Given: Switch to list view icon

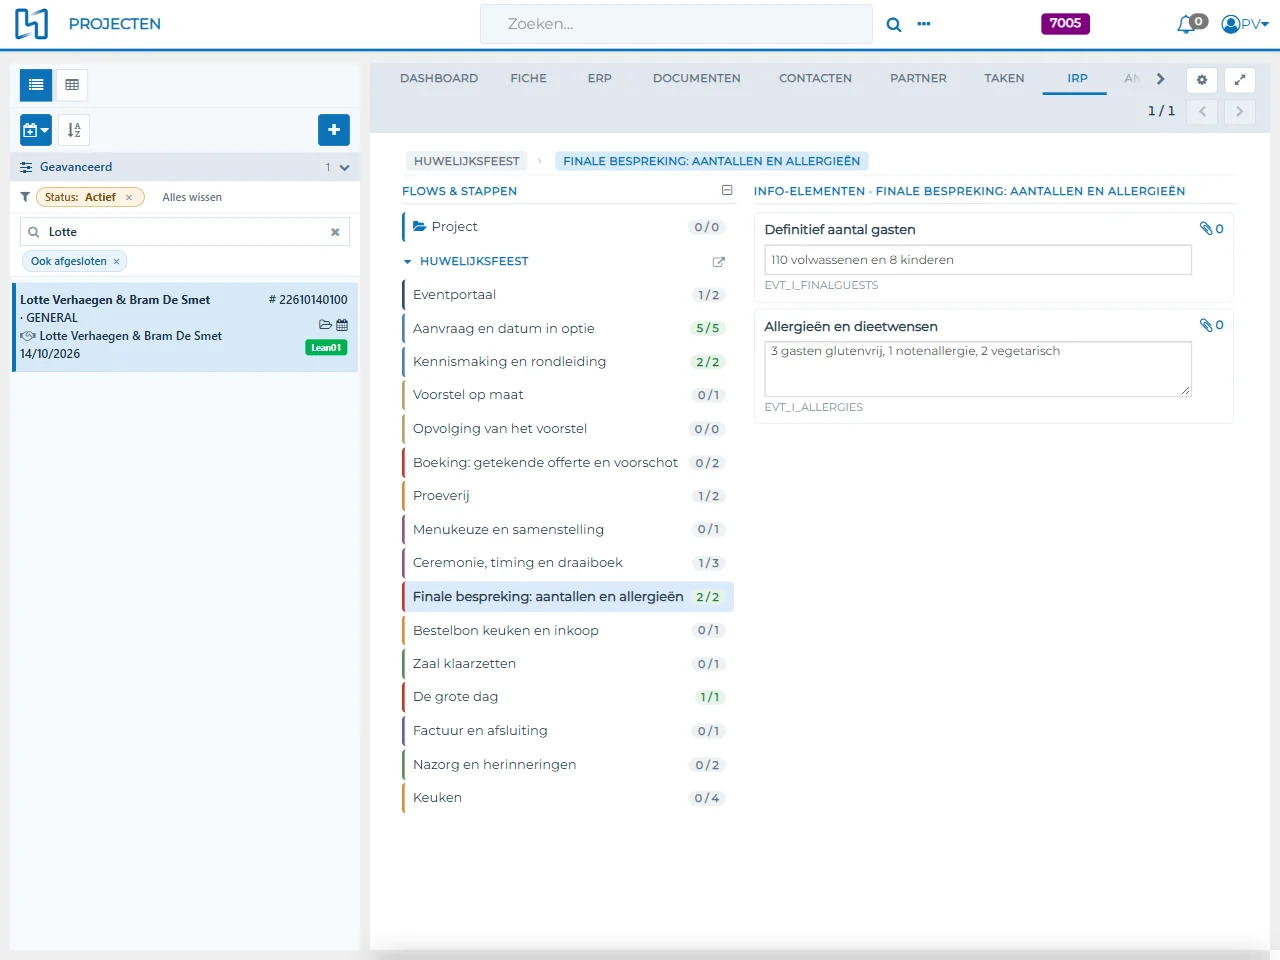Looking at the screenshot, I should click(36, 85).
